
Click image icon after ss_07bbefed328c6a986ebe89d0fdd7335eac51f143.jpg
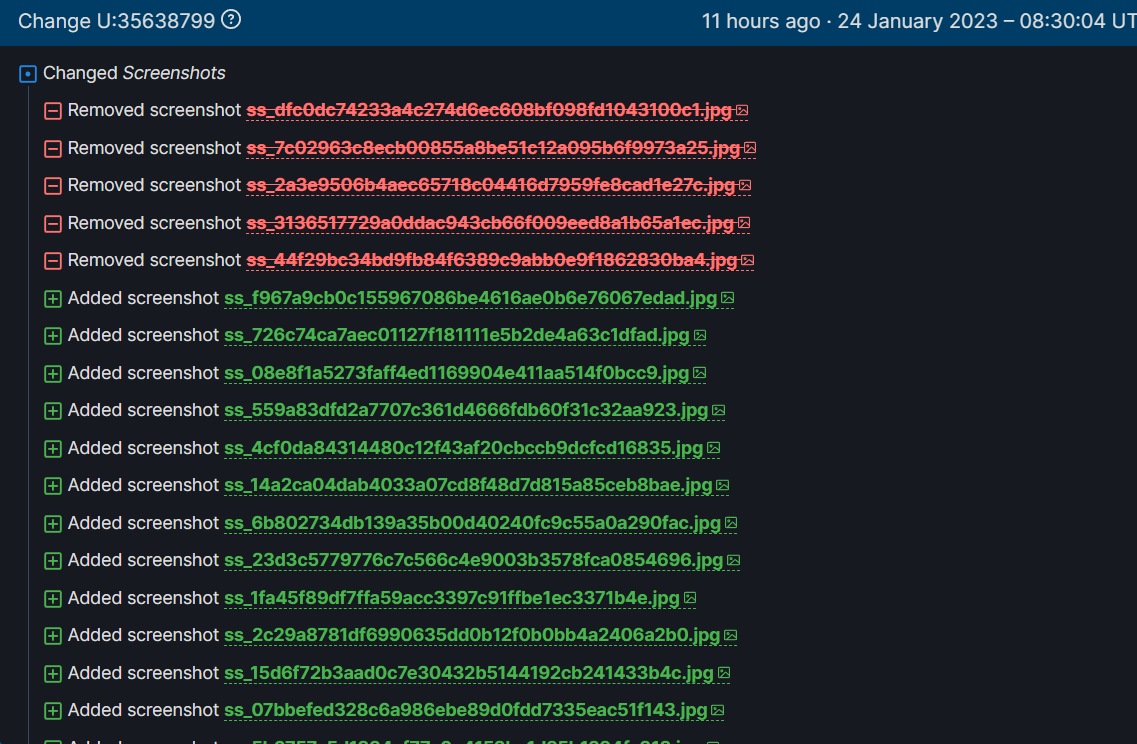tap(717, 711)
